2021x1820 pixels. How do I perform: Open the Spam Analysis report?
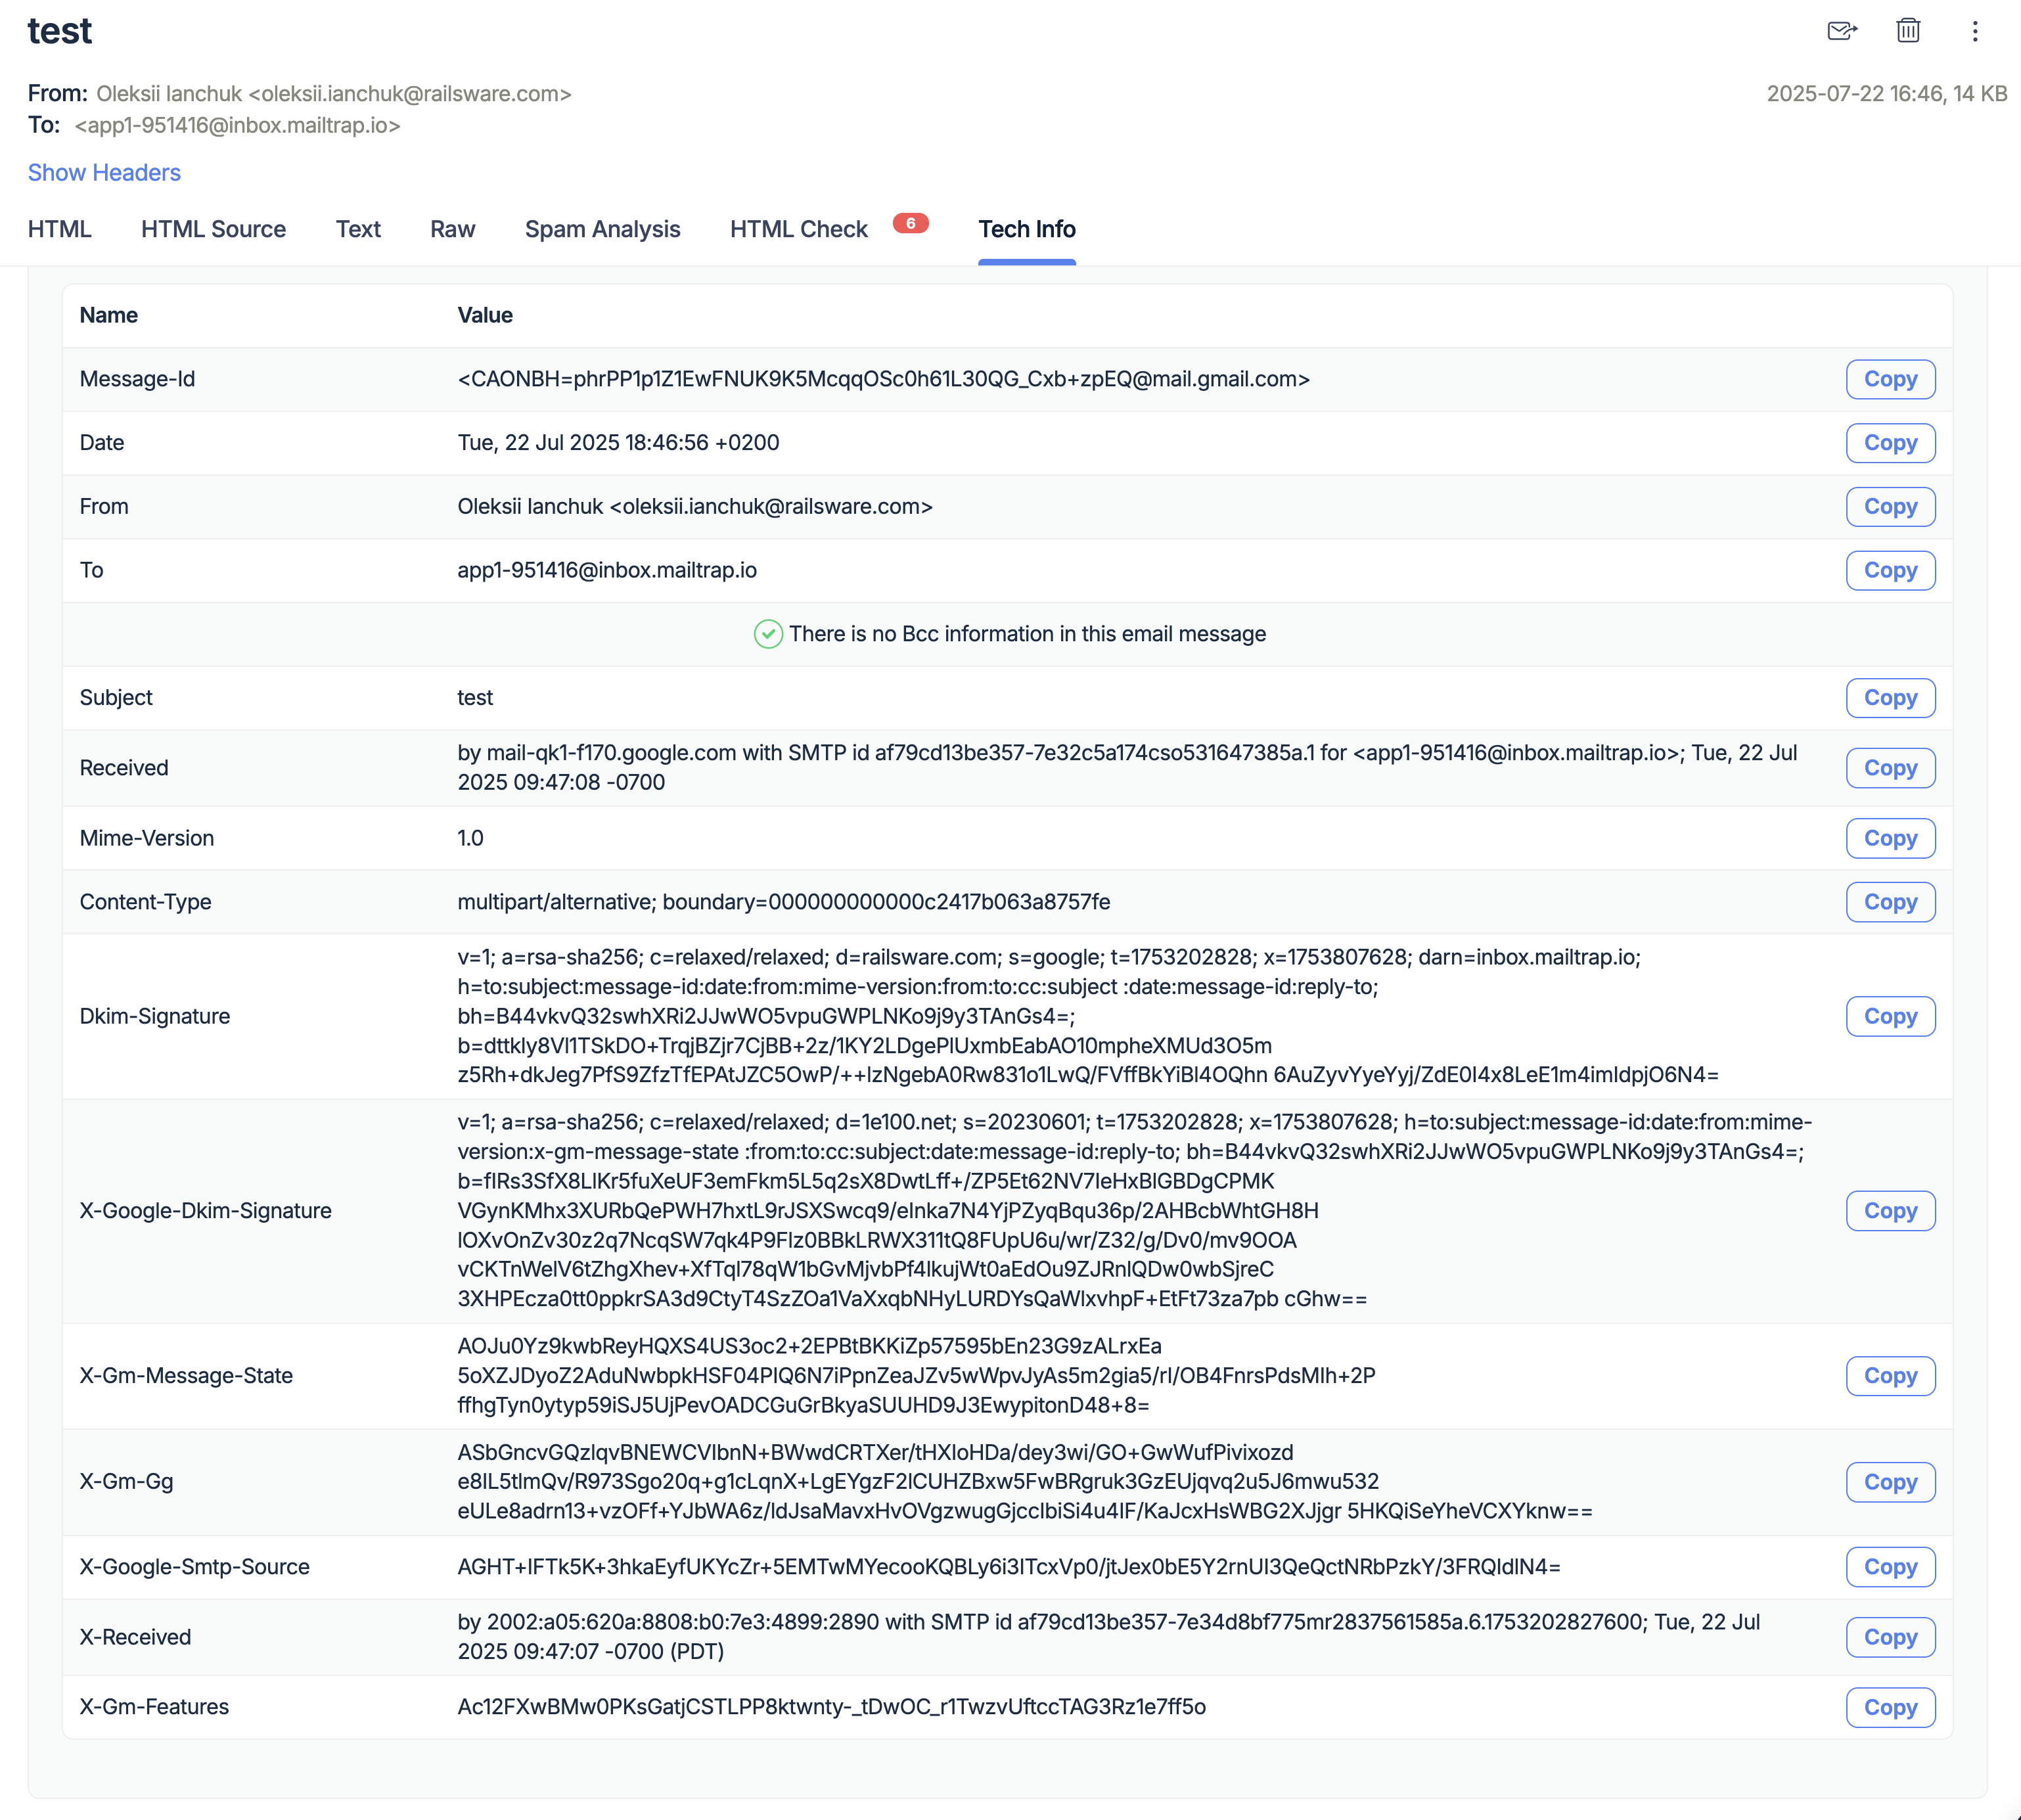coord(602,229)
